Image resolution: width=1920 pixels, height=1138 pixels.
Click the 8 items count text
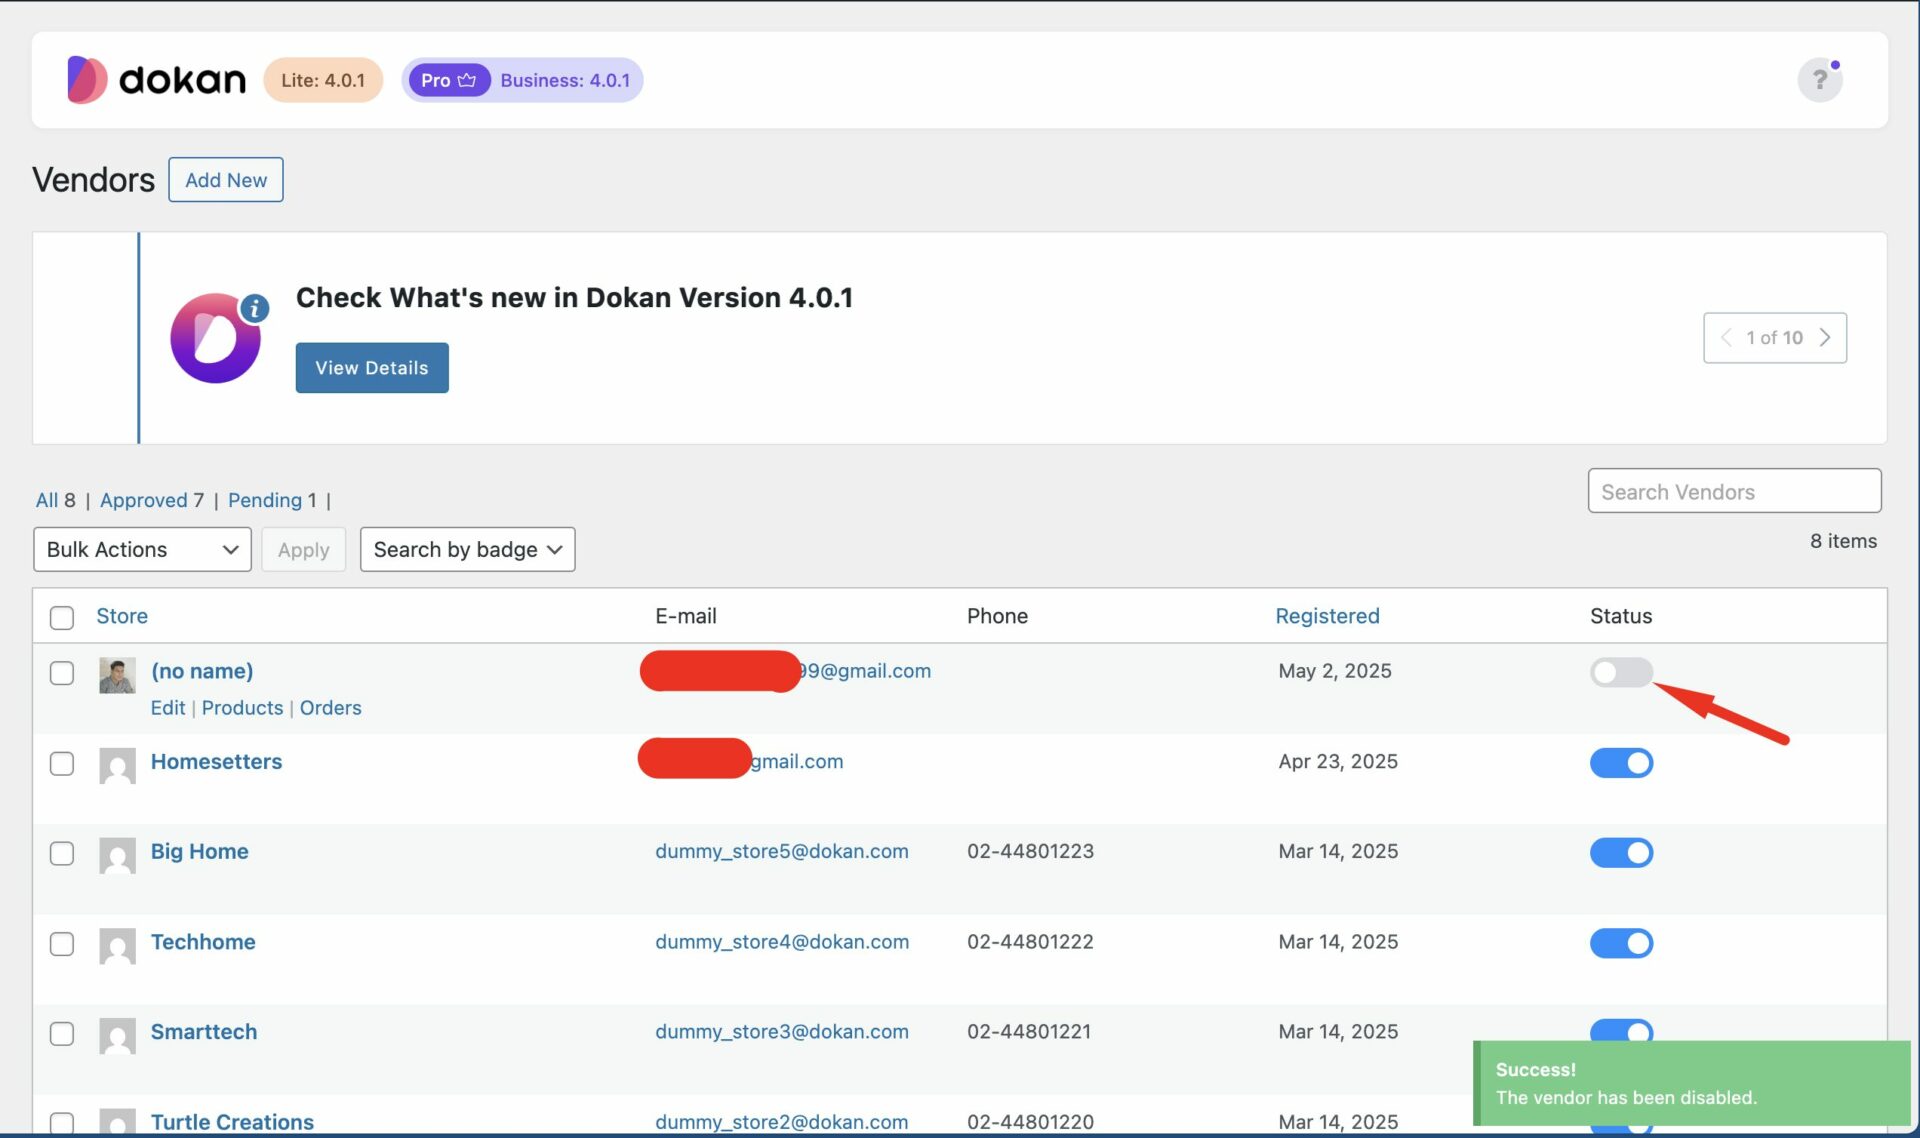pos(1843,541)
